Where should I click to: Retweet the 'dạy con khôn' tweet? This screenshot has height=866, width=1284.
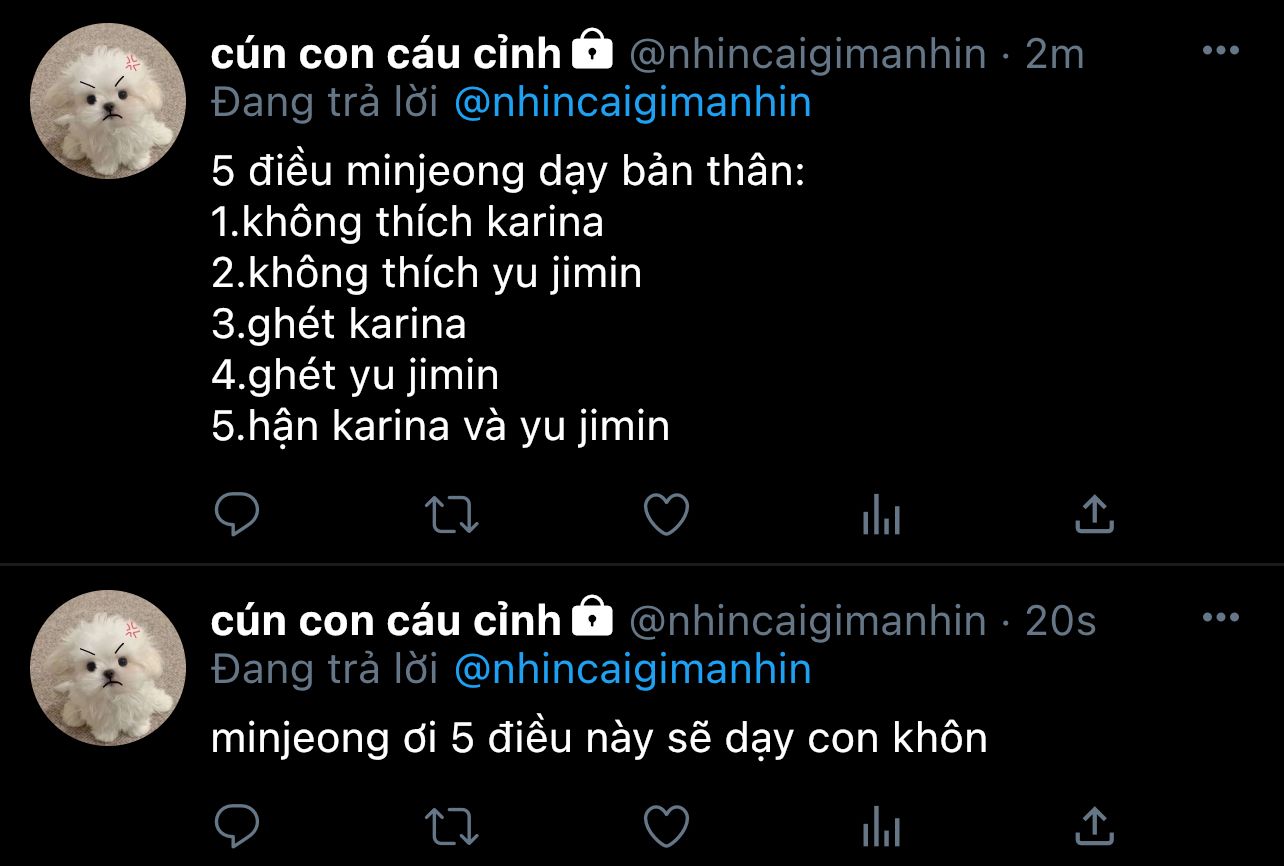click(x=452, y=827)
